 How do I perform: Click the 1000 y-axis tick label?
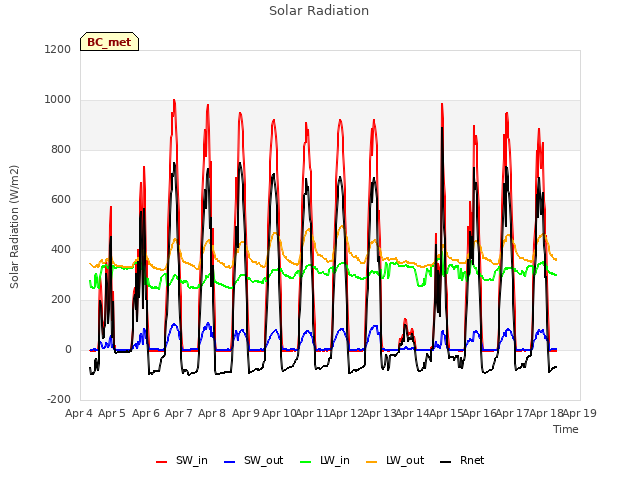pyautogui.click(x=58, y=100)
